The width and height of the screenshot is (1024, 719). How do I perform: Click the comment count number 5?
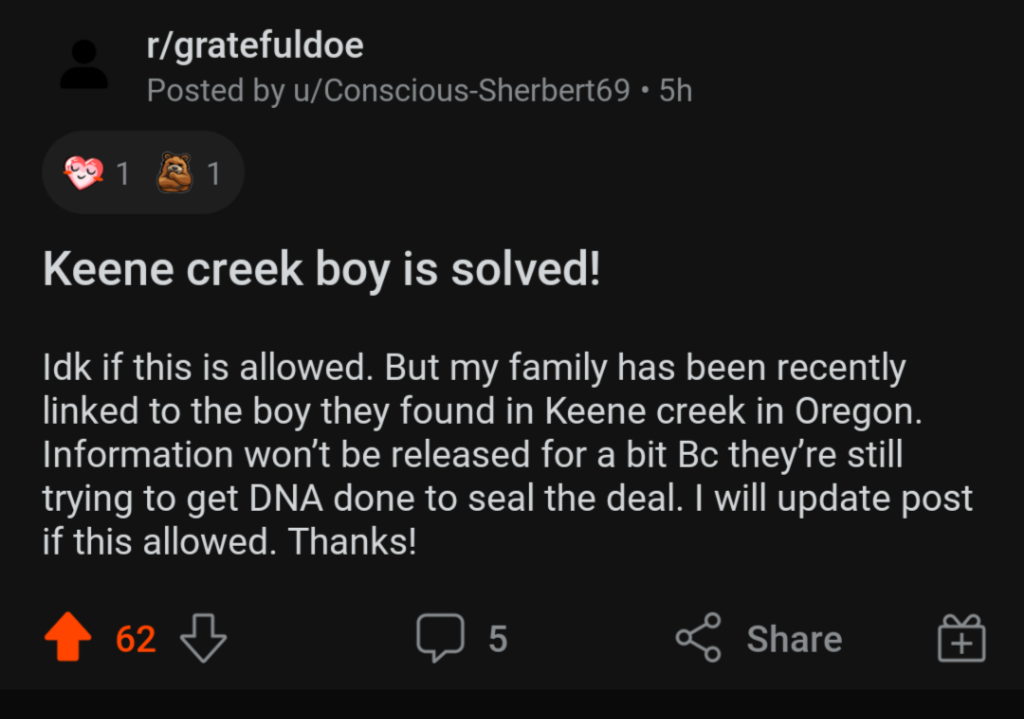point(497,638)
